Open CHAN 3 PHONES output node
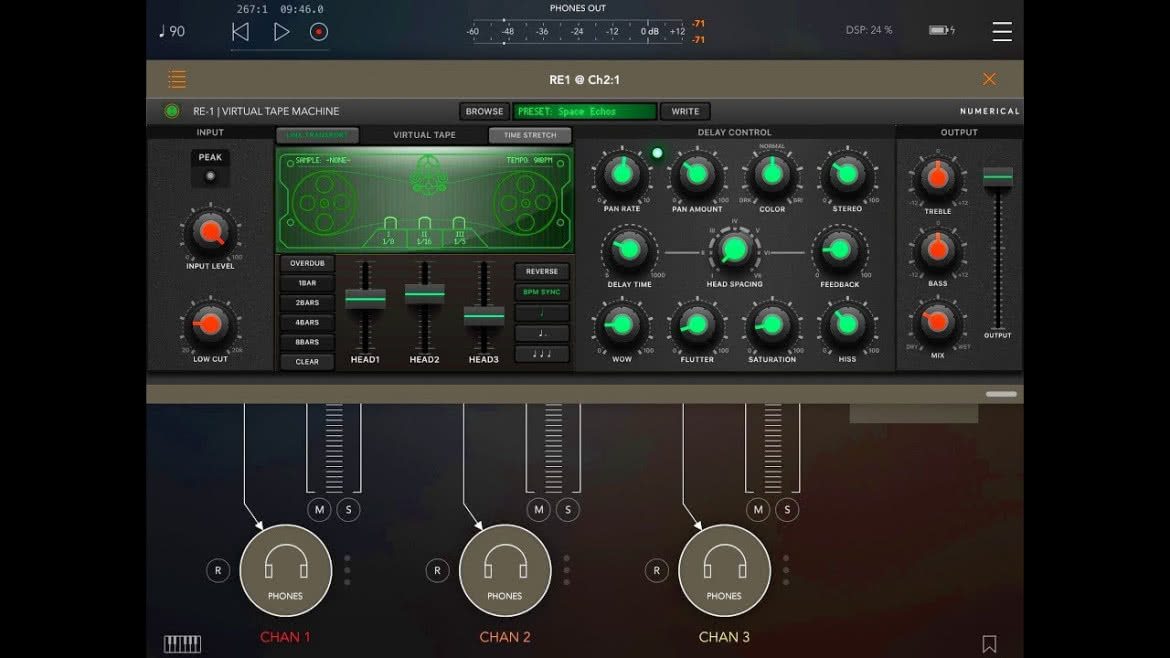 coord(725,571)
